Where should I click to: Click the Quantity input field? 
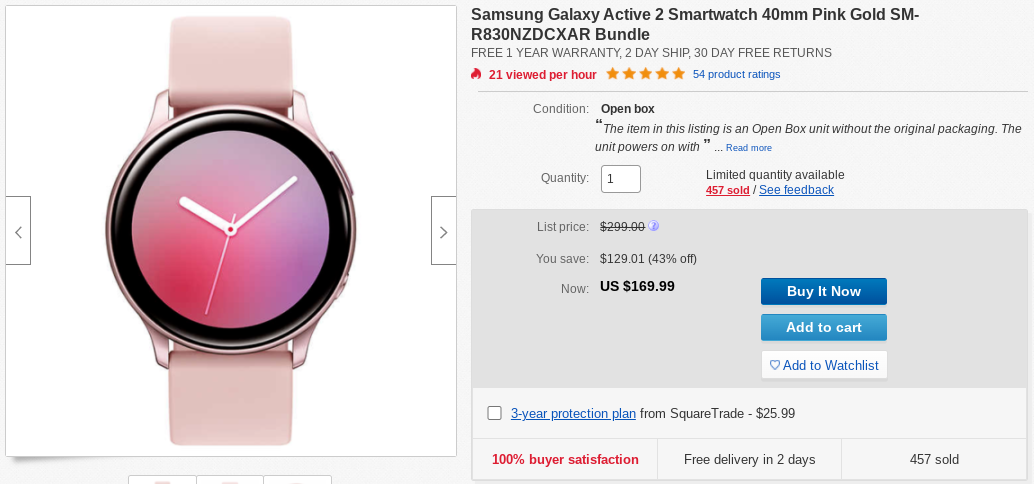point(620,179)
